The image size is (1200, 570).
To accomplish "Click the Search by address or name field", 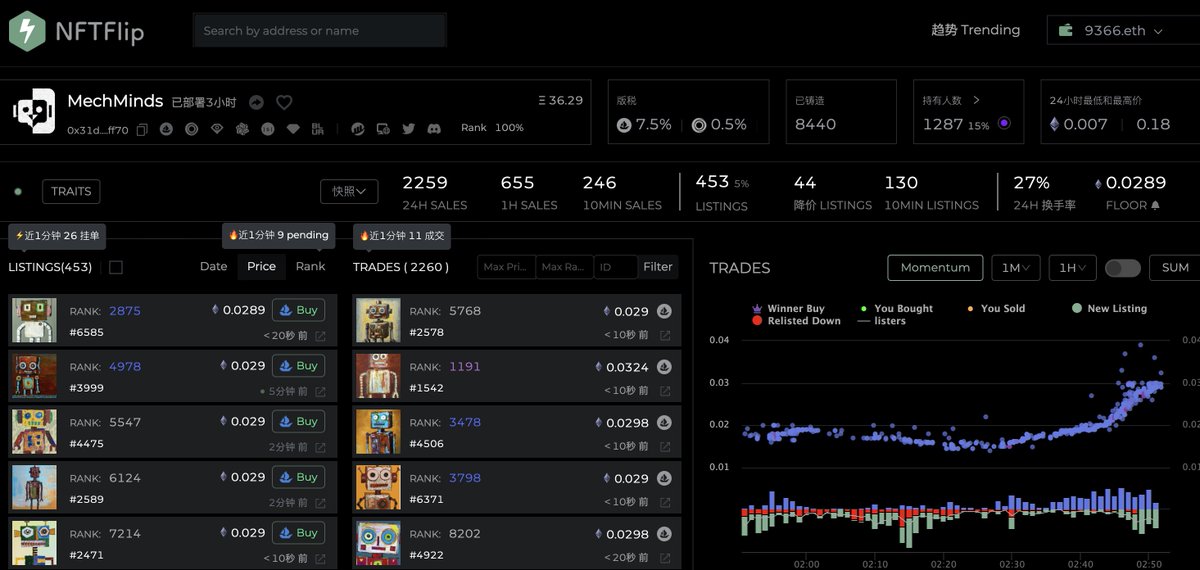I will (319, 30).
